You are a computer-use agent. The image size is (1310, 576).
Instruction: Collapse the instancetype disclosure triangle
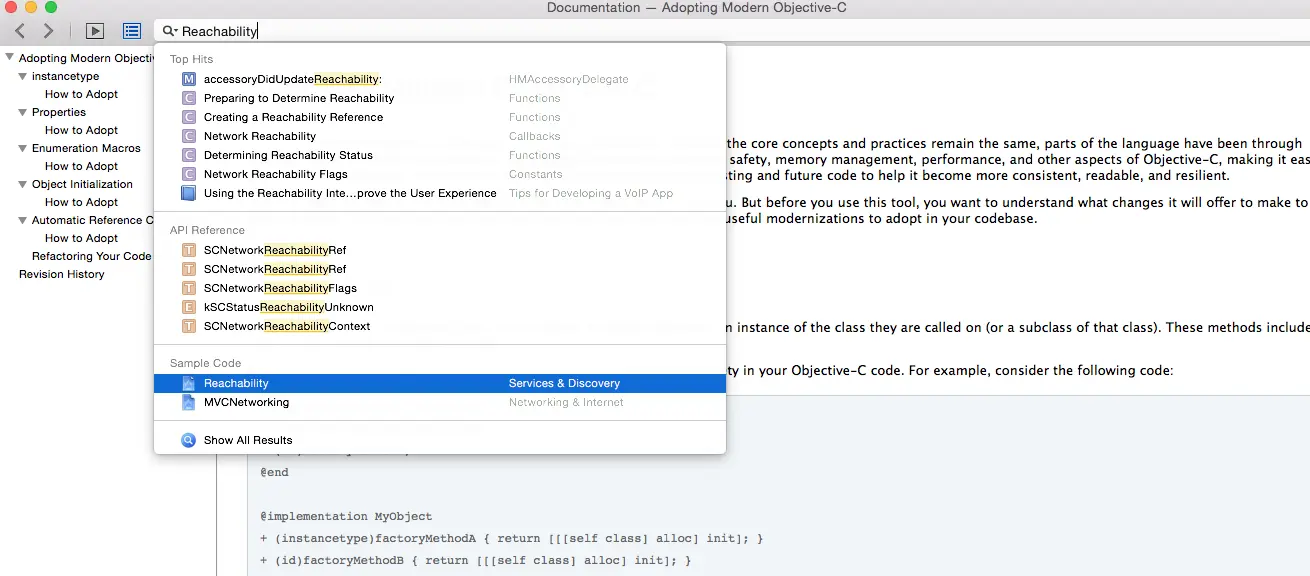tap(23, 76)
